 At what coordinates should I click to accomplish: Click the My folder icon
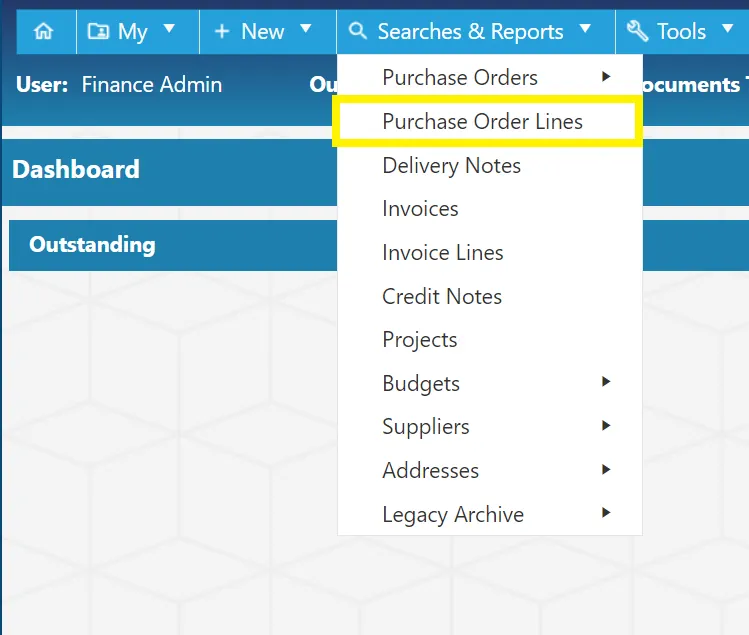[98, 31]
